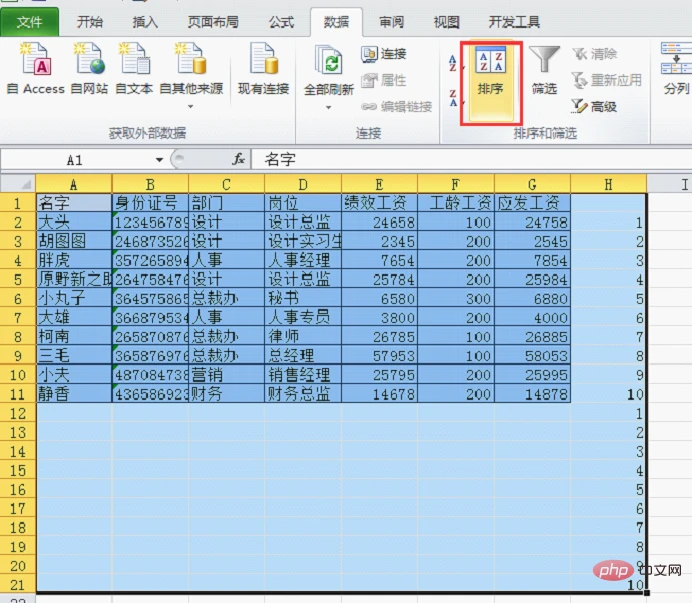Image resolution: width=692 pixels, height=603 pixels.
Task: Select row 21 header
Action: (18, 584)
